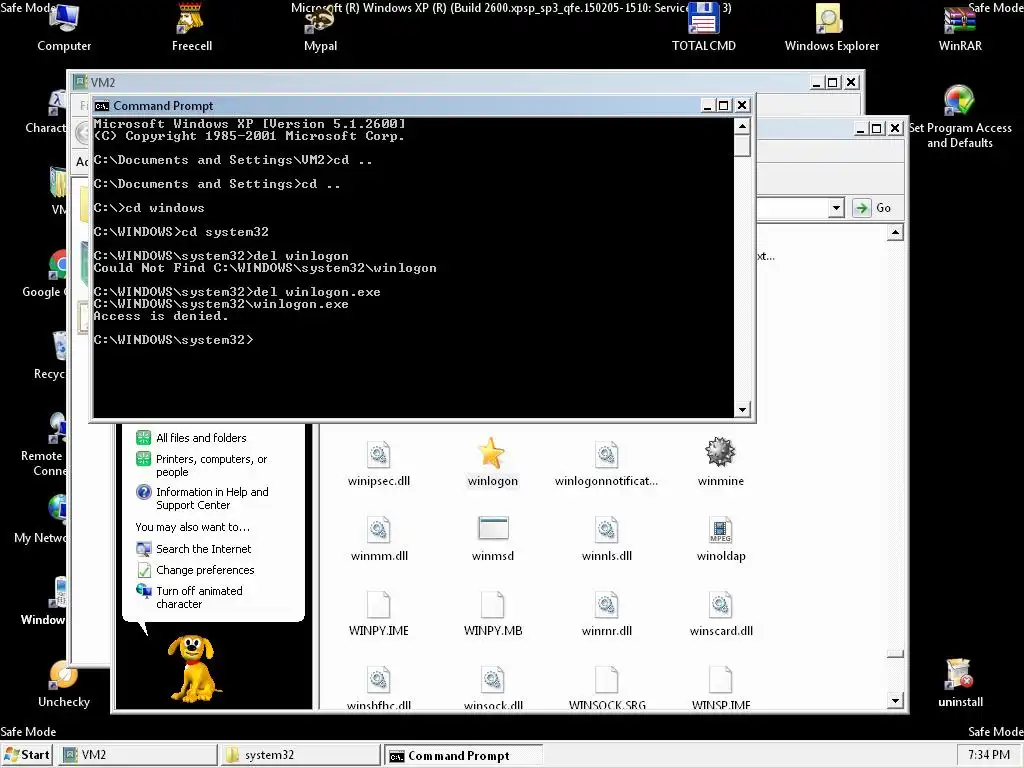The width and height of the screenshot is (1024, 768).
Task: Select the winrnr.dll file
Action: (x=606, y=614)
